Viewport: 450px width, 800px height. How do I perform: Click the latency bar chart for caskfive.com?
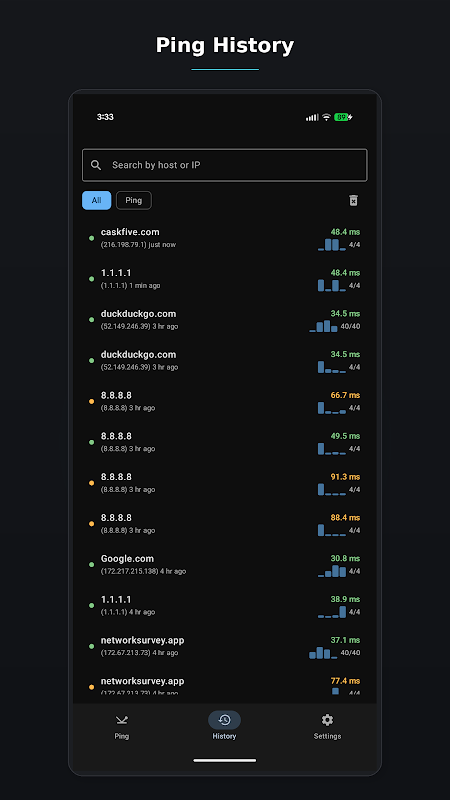click(332, 245)
